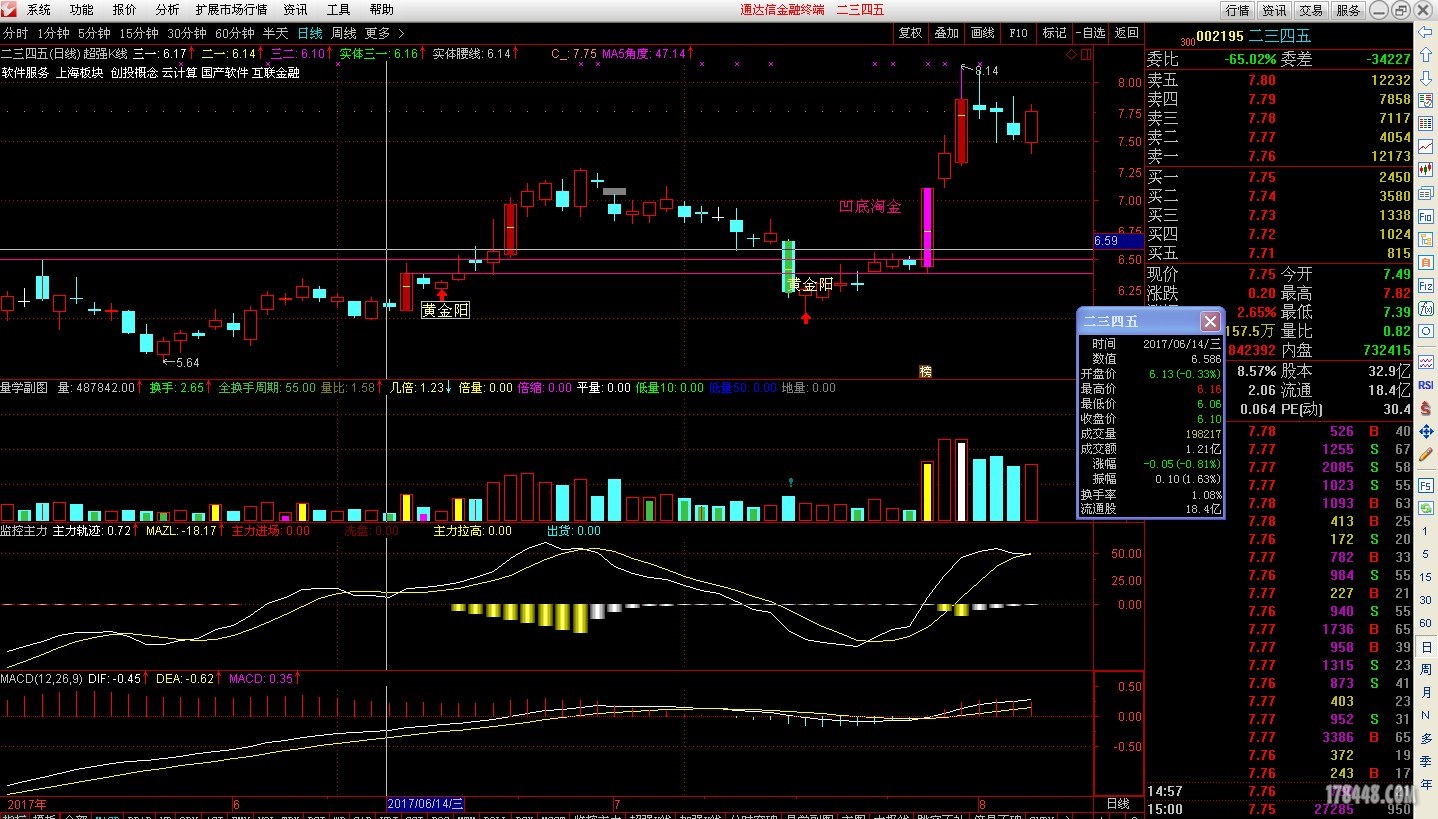1438x819 pixels.
Task: Expand the 更多 periods list
Action: coord(384,33)
